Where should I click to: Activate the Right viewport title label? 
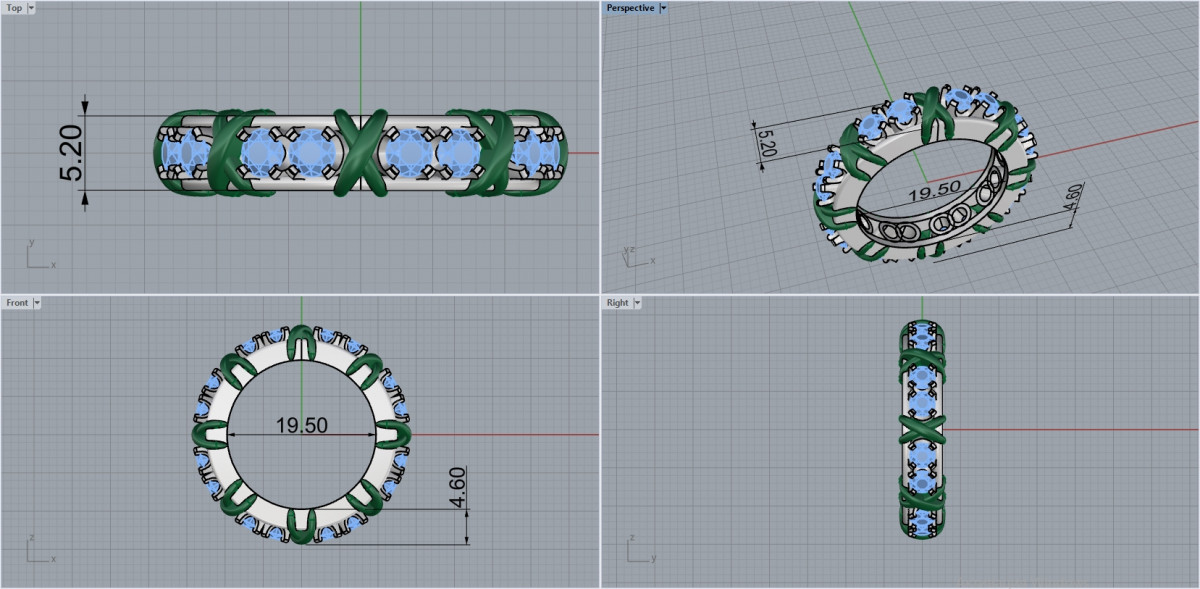click(617, 302)
